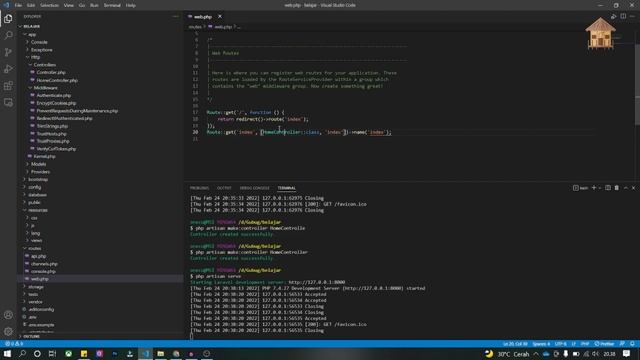Open the Edit menu

pos(31,5)
